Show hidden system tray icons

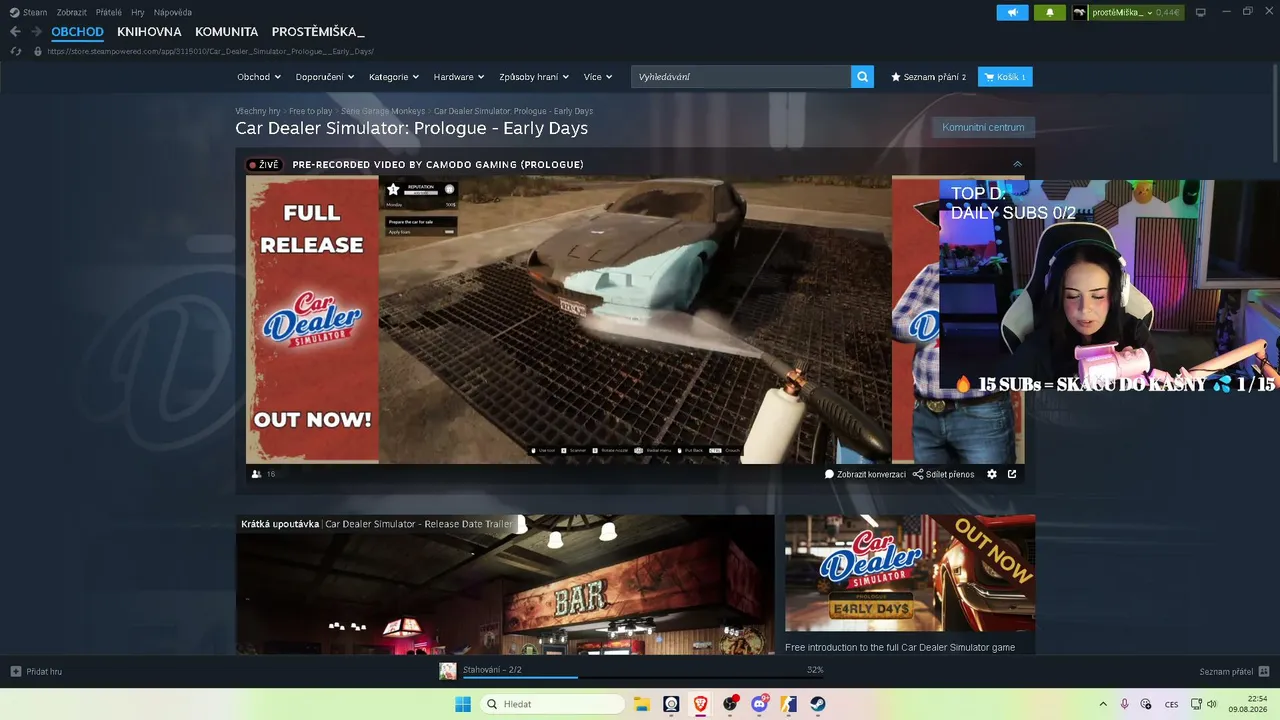pyautogui.click(x=1103, y=704)
